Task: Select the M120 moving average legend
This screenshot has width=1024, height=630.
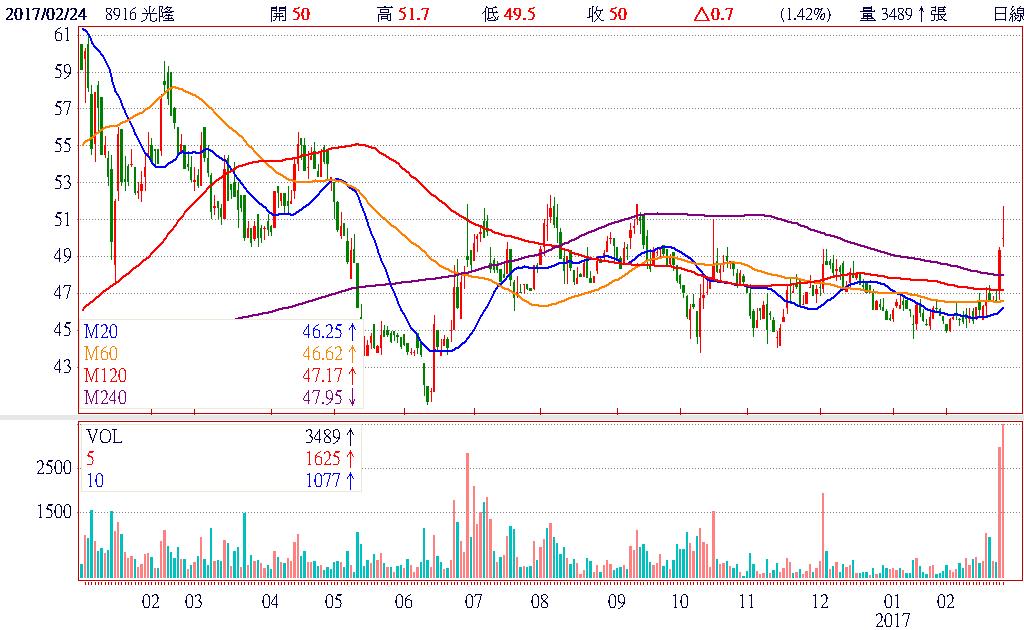Action: pos(105,375)
